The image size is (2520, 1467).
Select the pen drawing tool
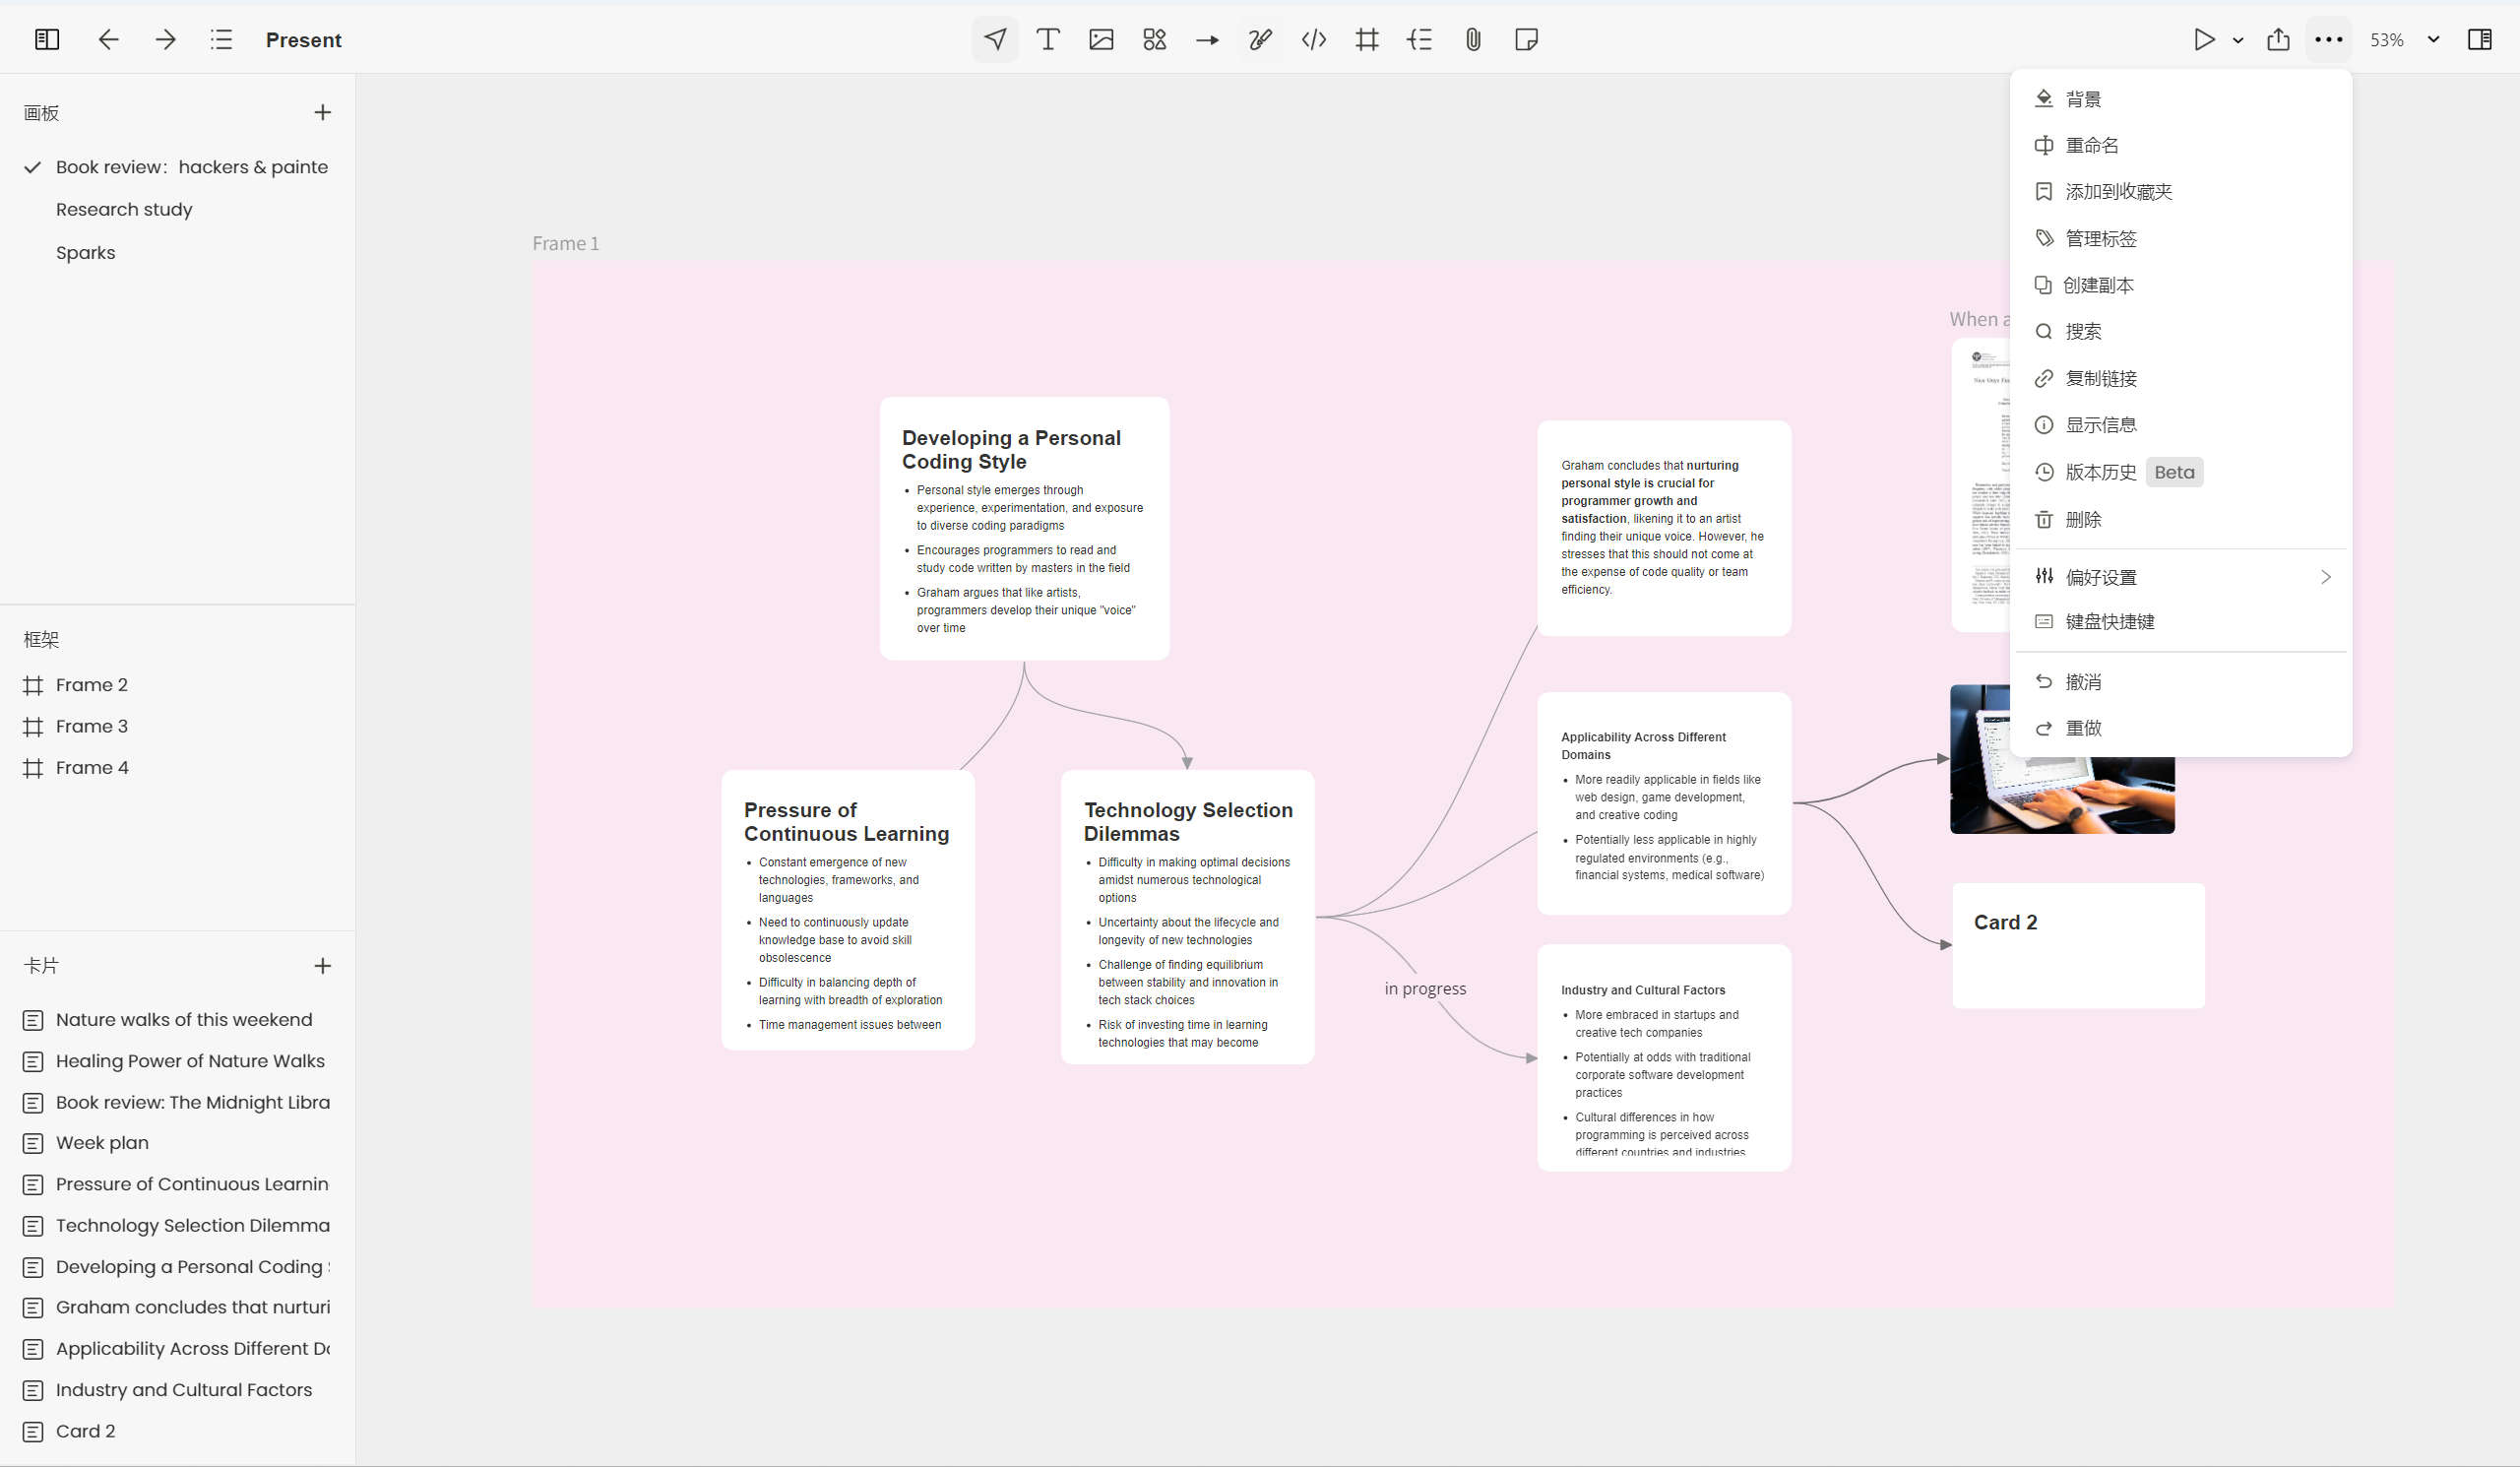(x=1260, y=39)
